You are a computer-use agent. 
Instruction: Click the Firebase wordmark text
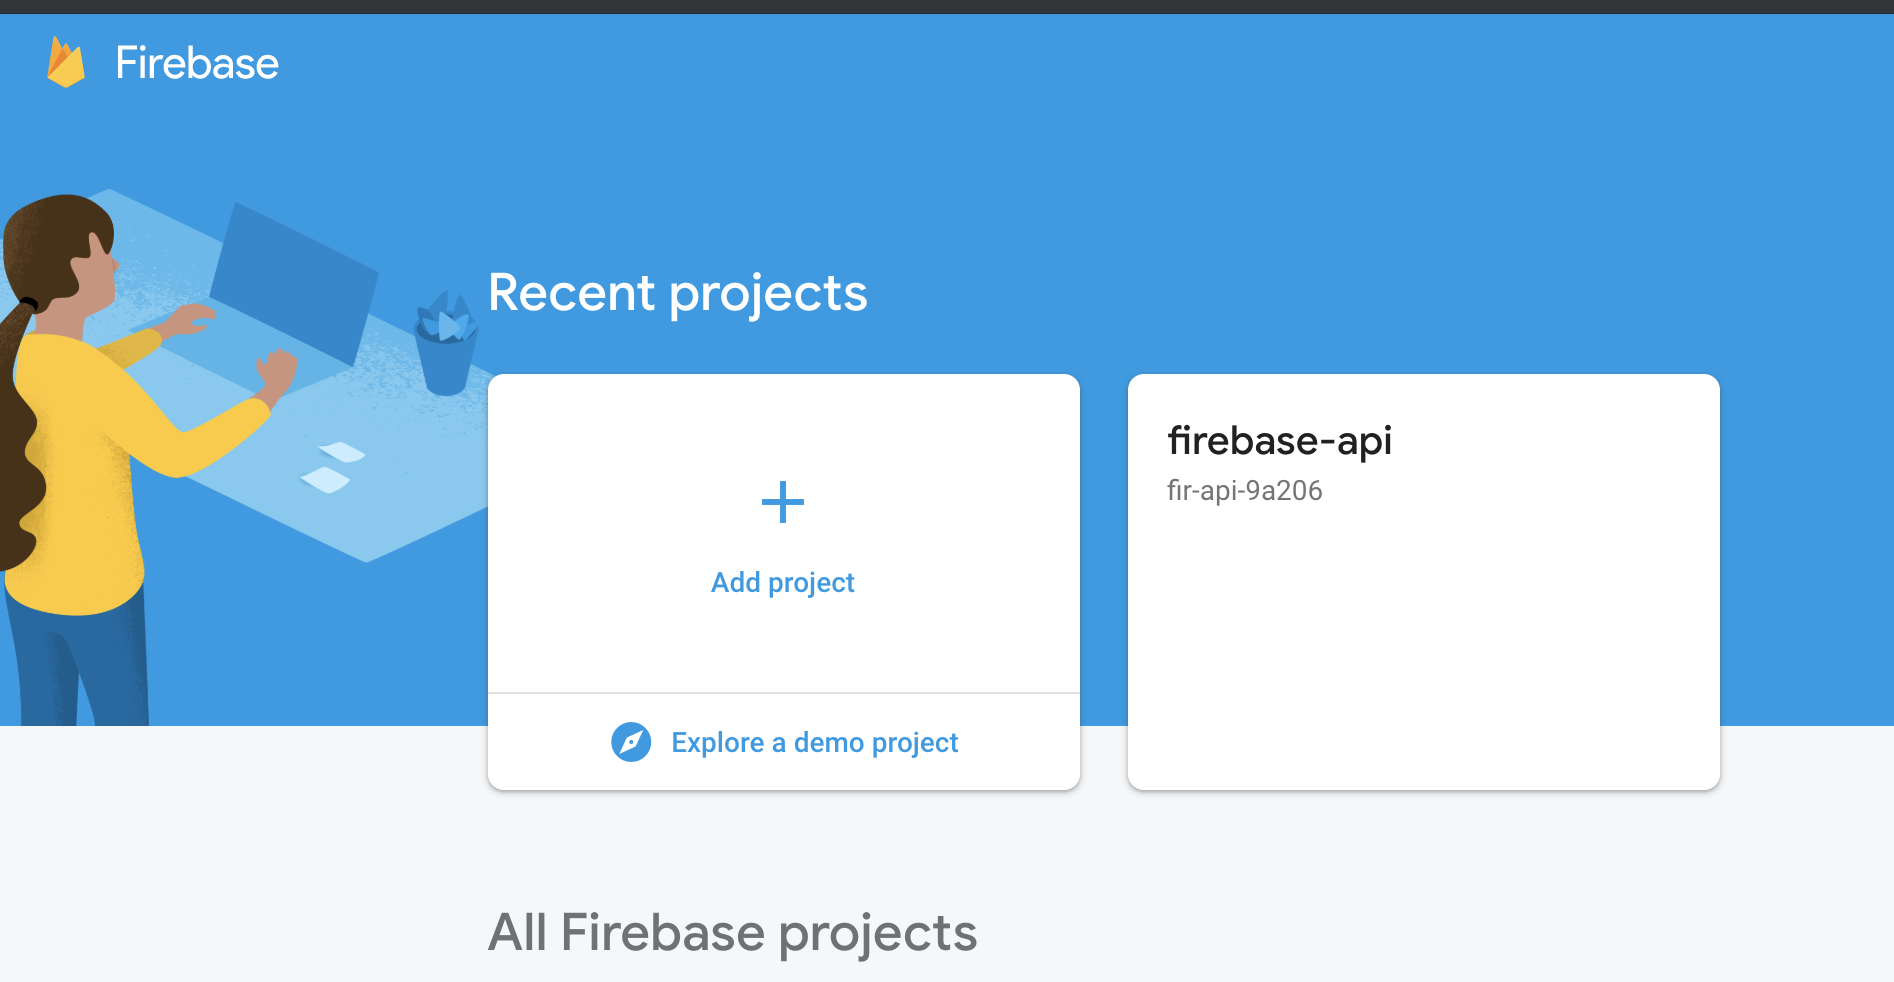pyautogui.click(x=197, y=63)
